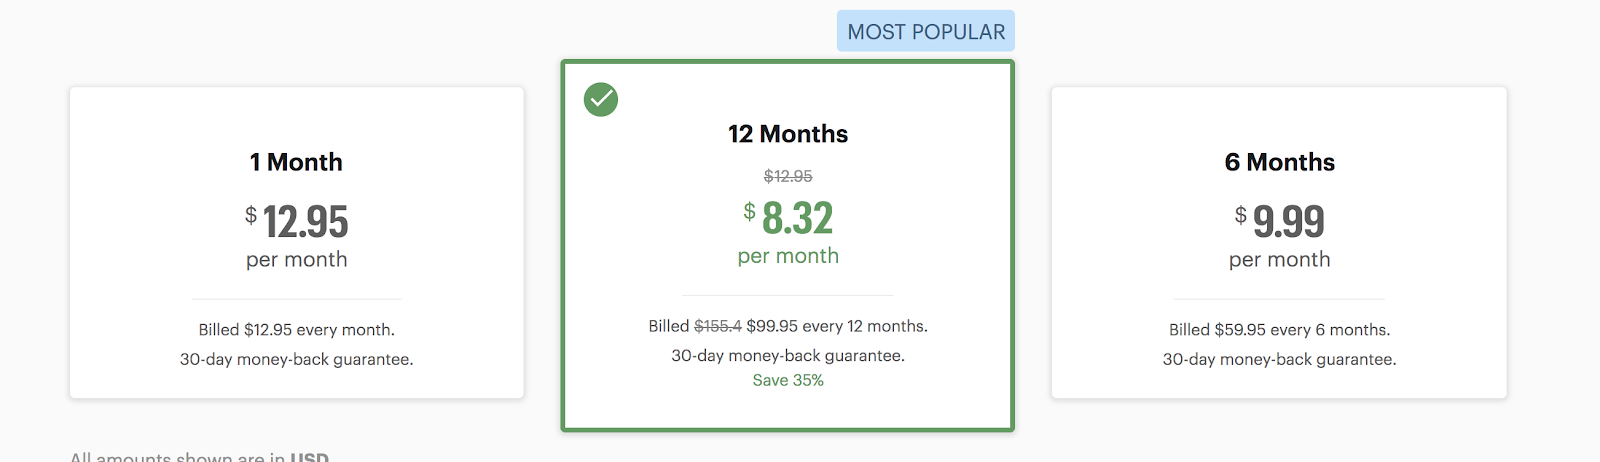Viewport: 1600px width, 462px height.
Task: Select the 6 Months plan card
Action: point(1278,242)
